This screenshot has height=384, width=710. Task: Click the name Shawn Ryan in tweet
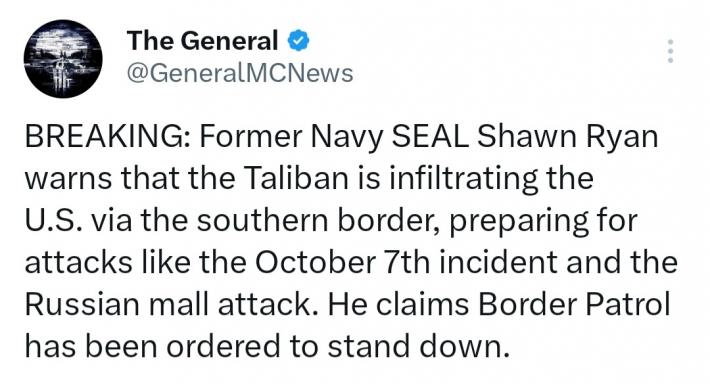(x=568, y=137)
